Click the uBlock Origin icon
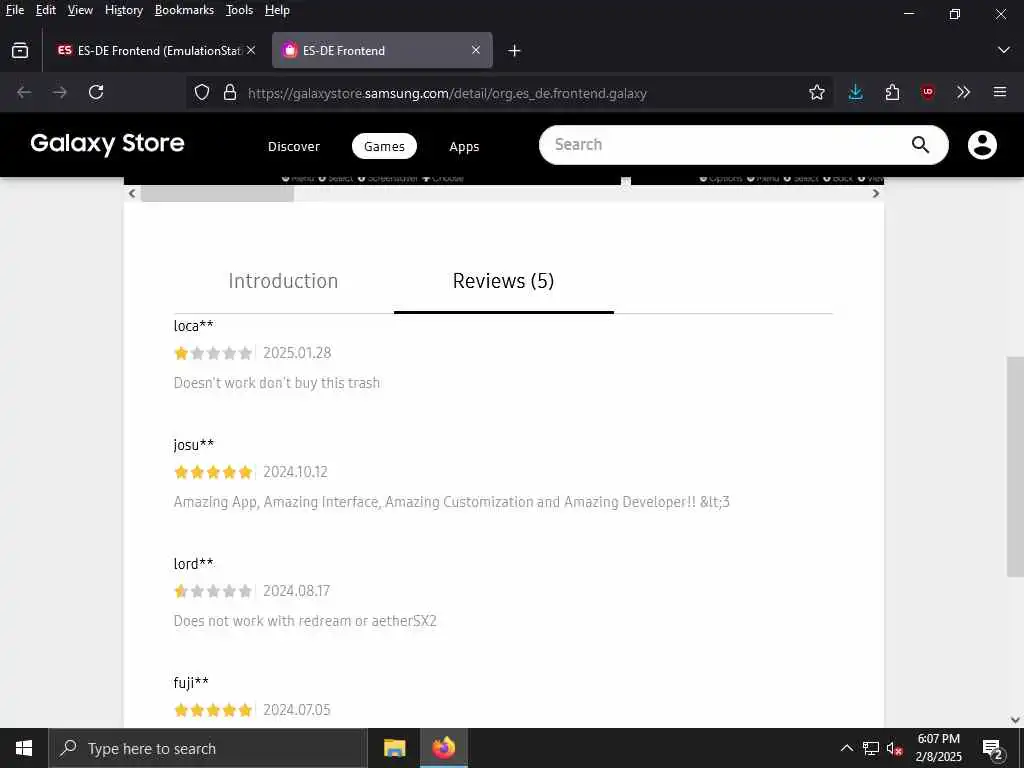Image resolution: width=1024 pixels, height=768 pixels. [x=928, y=92]
